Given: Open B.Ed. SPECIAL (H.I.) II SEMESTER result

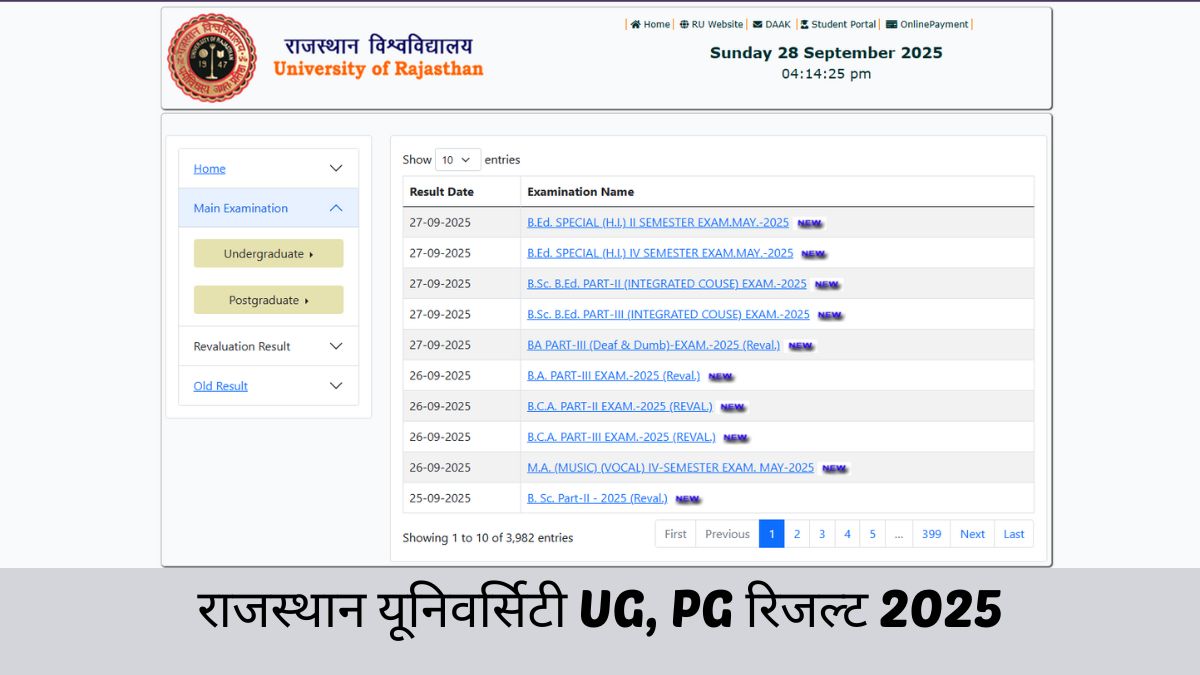Looking at the screenshot, I should tap(658, 222).
